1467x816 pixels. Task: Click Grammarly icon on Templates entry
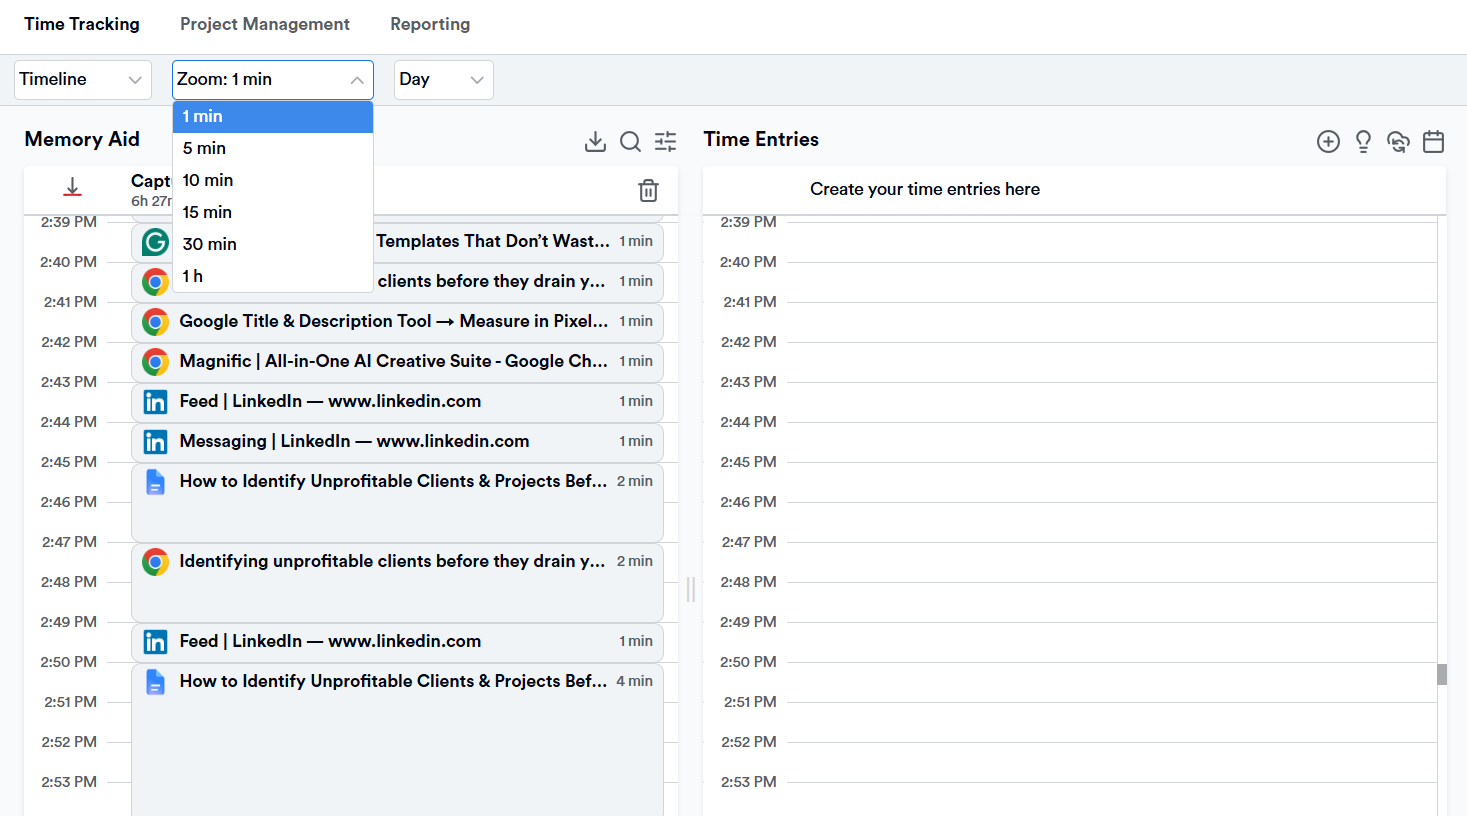pyautogui.click(x=155, y=241)
